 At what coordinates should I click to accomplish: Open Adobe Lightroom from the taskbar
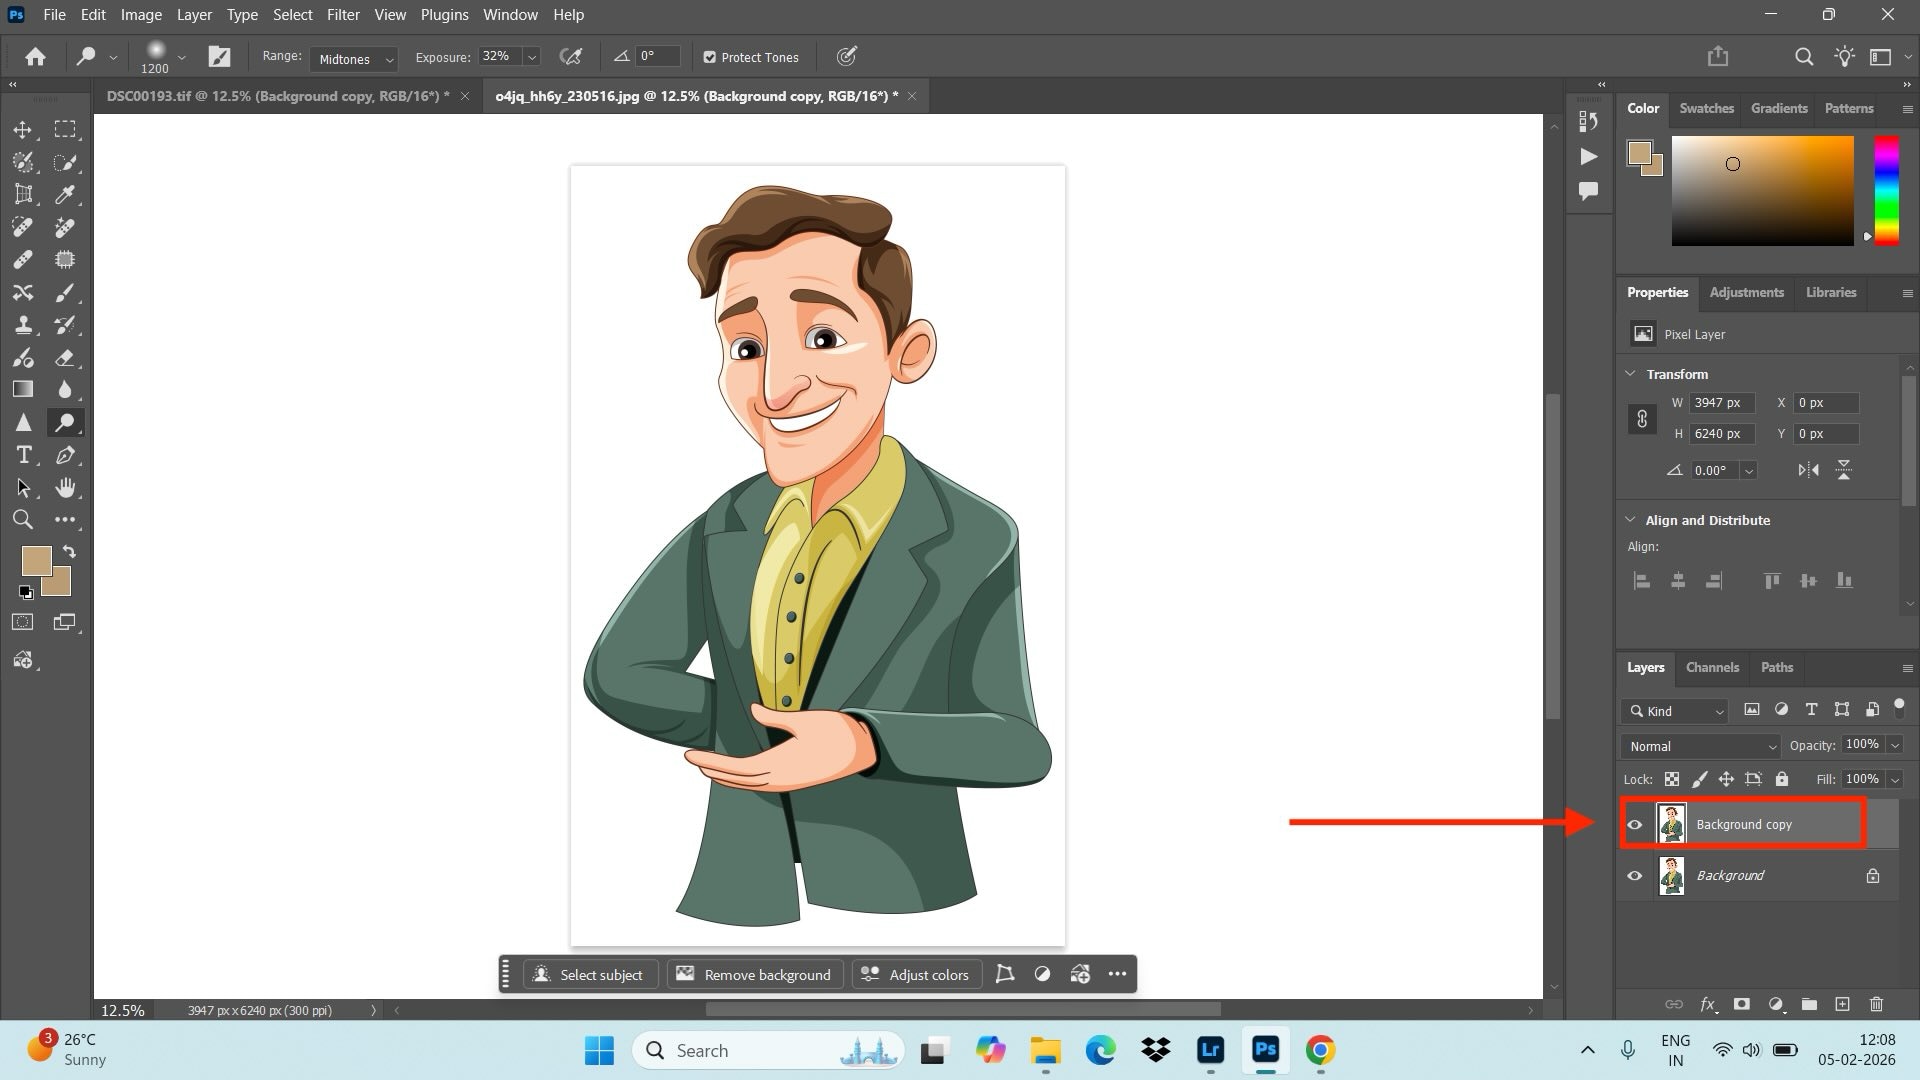tap(1210, 1051)
